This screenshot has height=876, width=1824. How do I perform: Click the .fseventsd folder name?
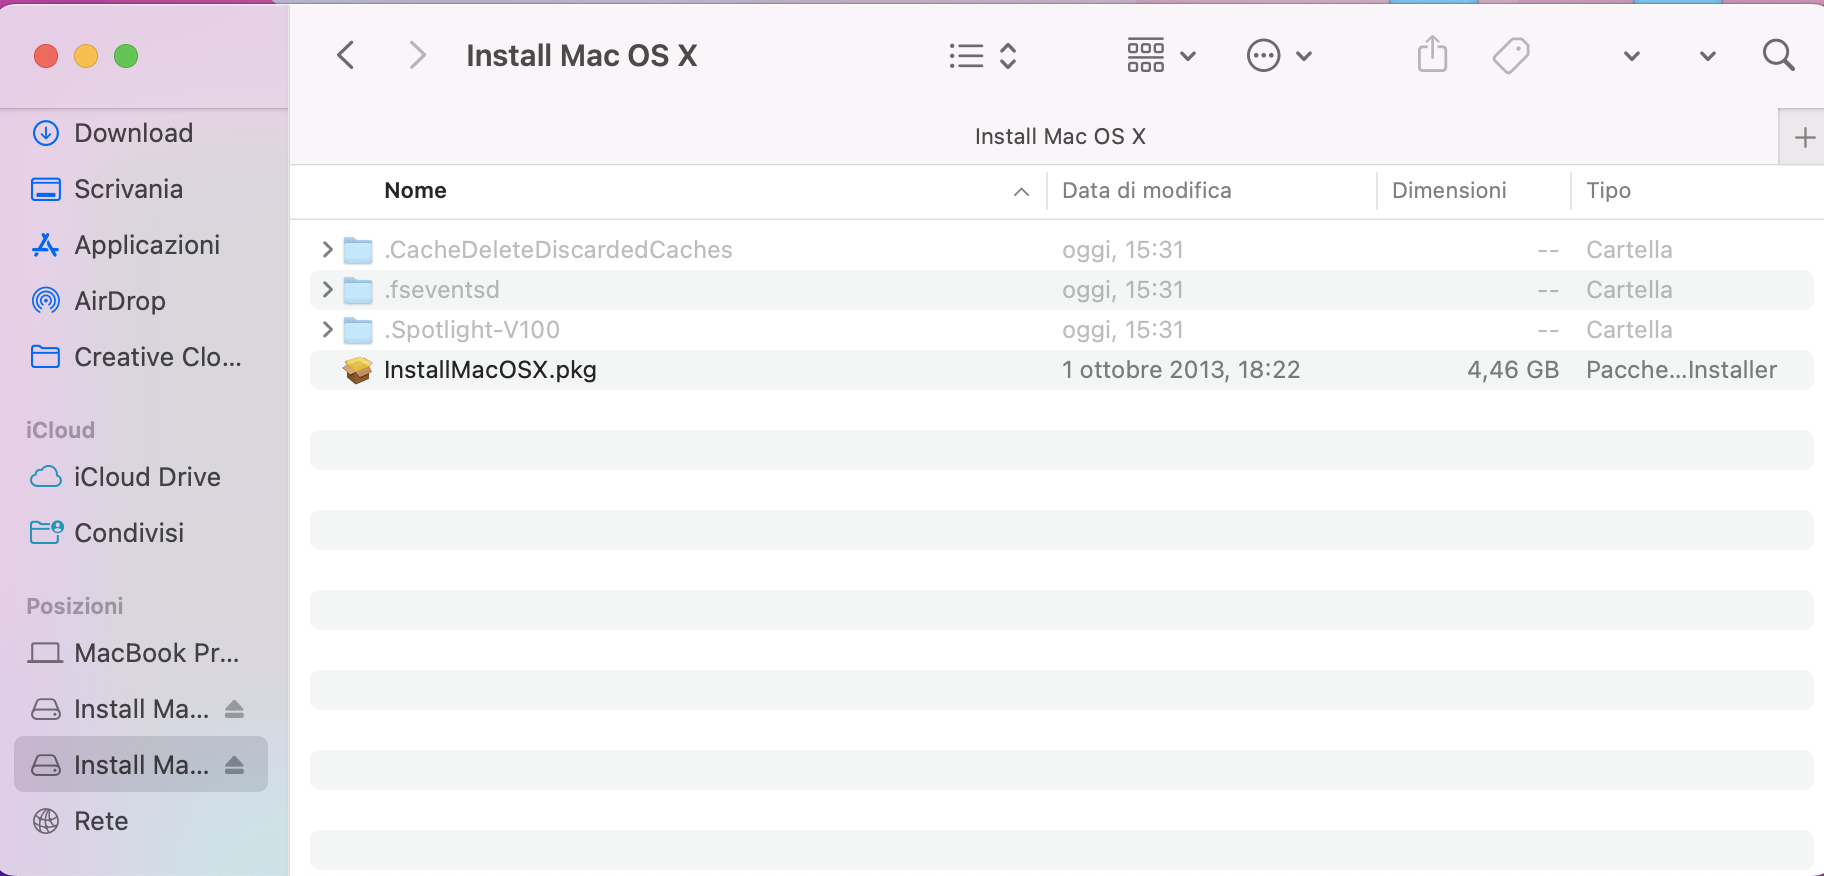tap(442, 290)
